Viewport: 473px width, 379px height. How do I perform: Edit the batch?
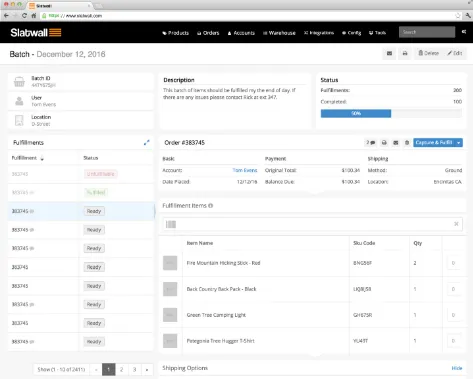click(455, 53)
